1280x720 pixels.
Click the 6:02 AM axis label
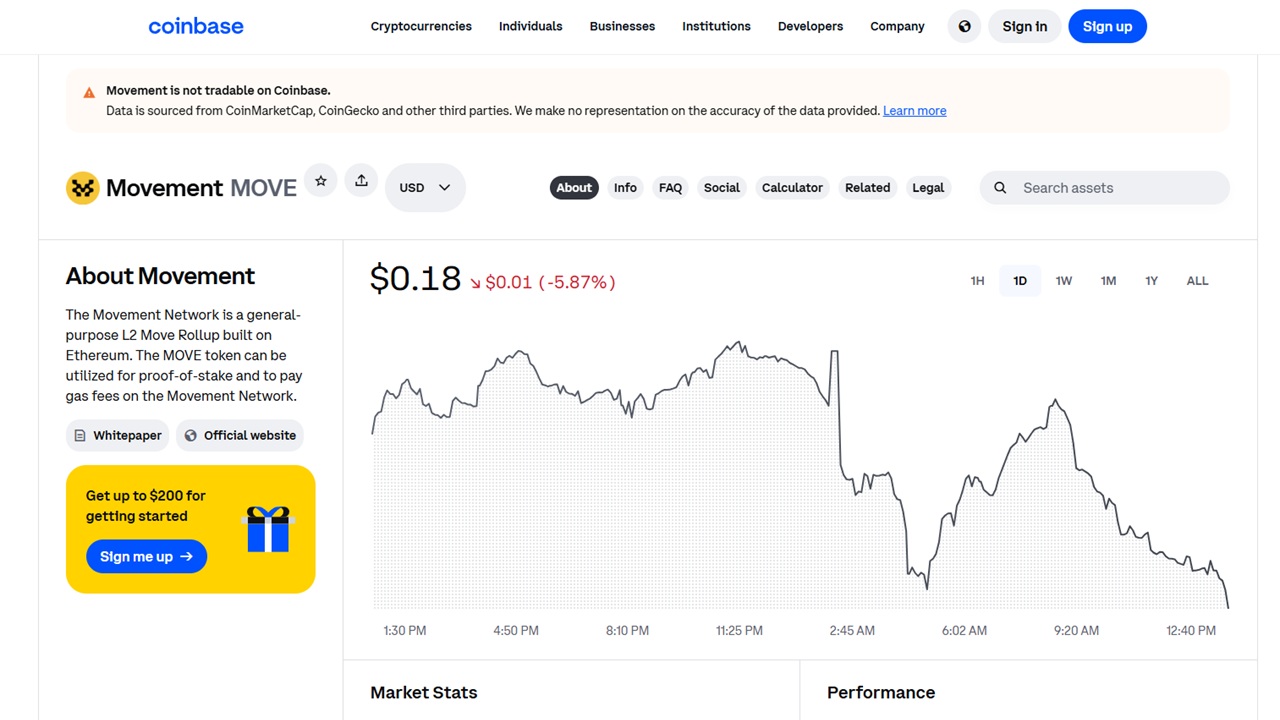tap(964, 631)
